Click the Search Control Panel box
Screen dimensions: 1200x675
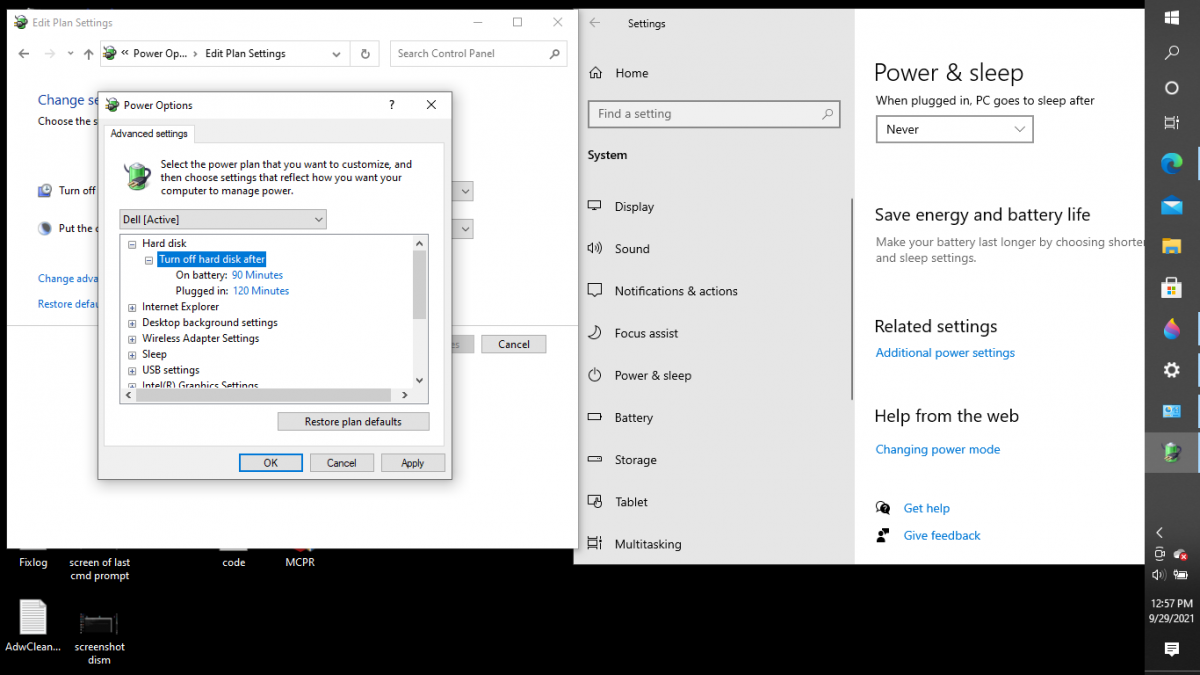[x=479, y=54]
